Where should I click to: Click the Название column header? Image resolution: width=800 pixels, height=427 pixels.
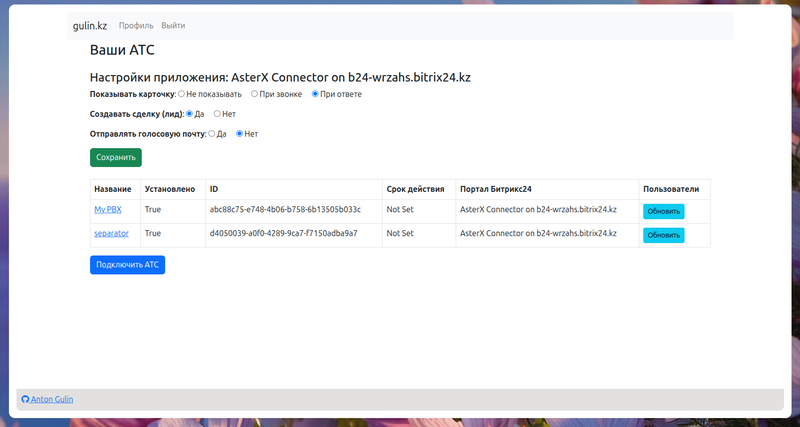(x=113, y=189)
